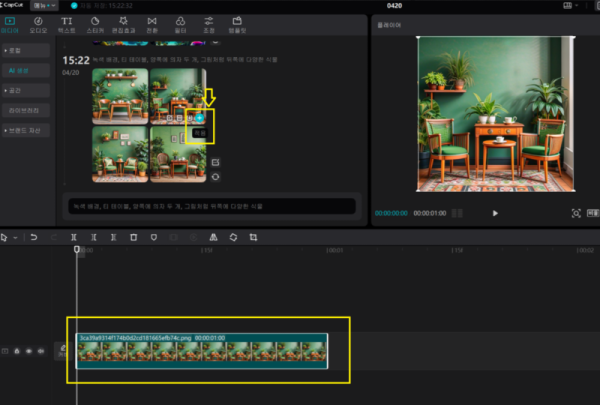600x405 pixels.
Task: Open the Adjustment (조정) icon
Action: point(209,23)
